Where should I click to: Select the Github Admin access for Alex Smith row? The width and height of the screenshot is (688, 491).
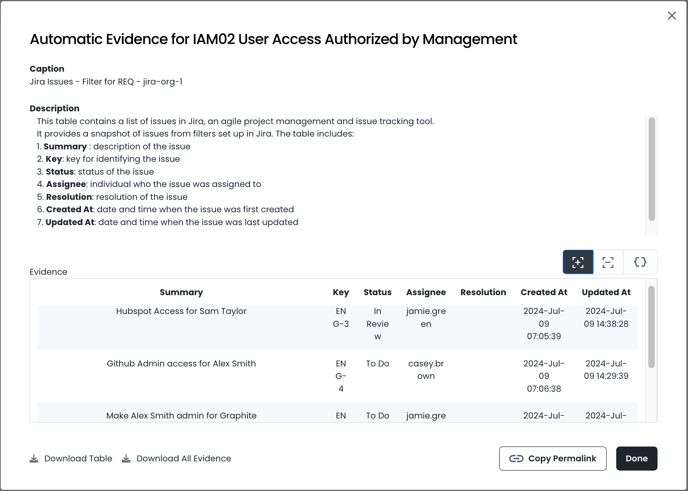[x=181, y=364]
